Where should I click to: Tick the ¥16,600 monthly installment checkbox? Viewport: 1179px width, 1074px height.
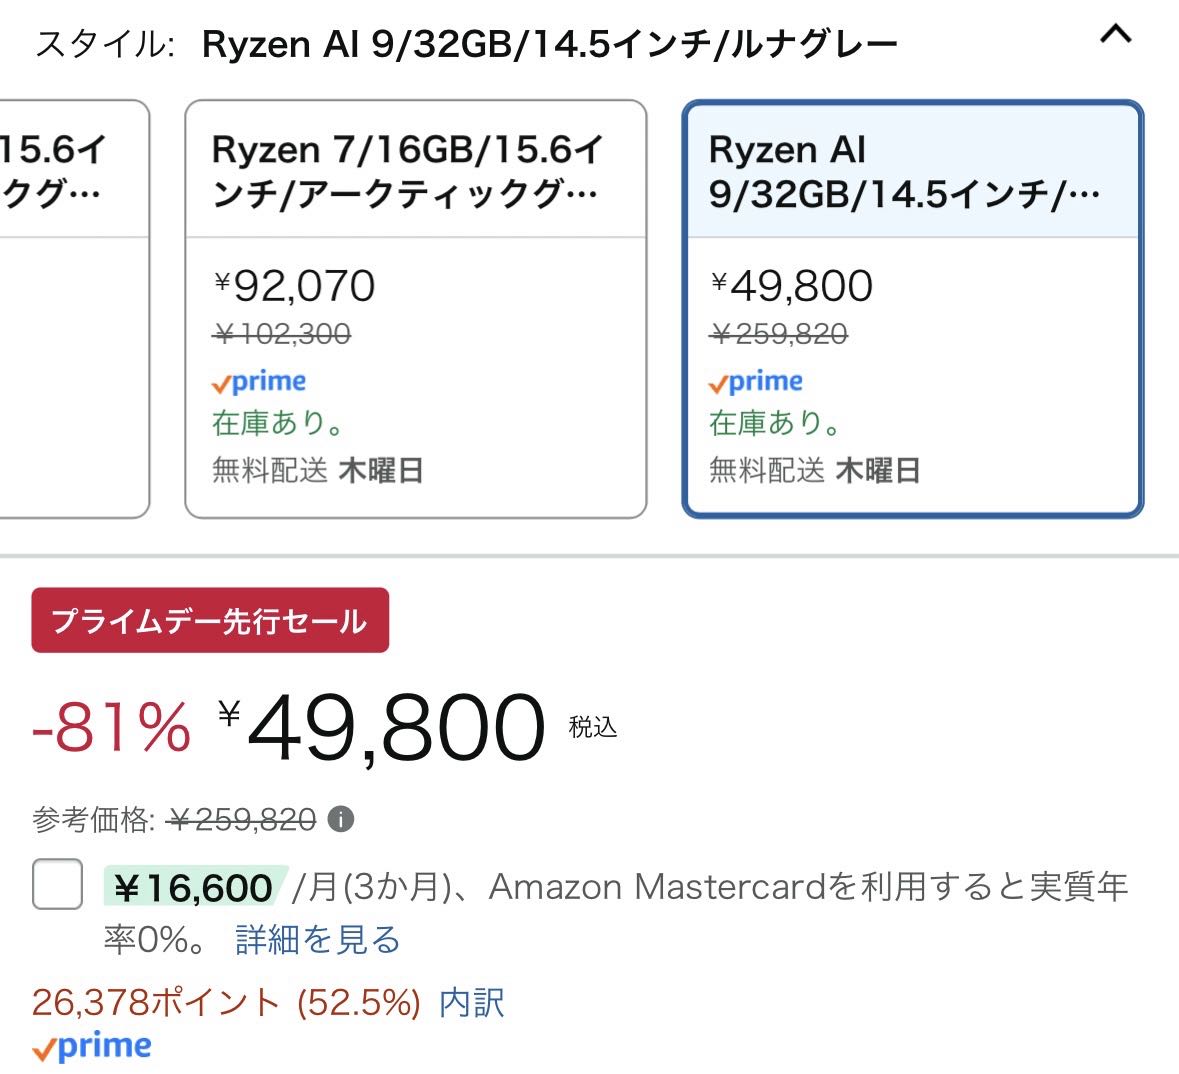[x=57, y=884]
